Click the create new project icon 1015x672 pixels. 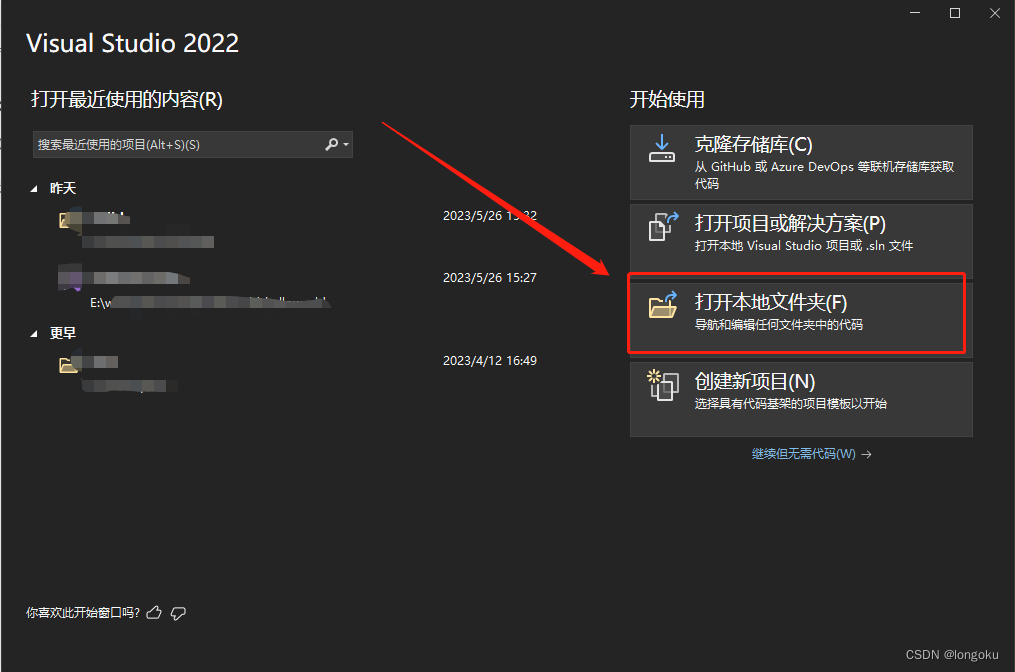(x=663, y=385)
